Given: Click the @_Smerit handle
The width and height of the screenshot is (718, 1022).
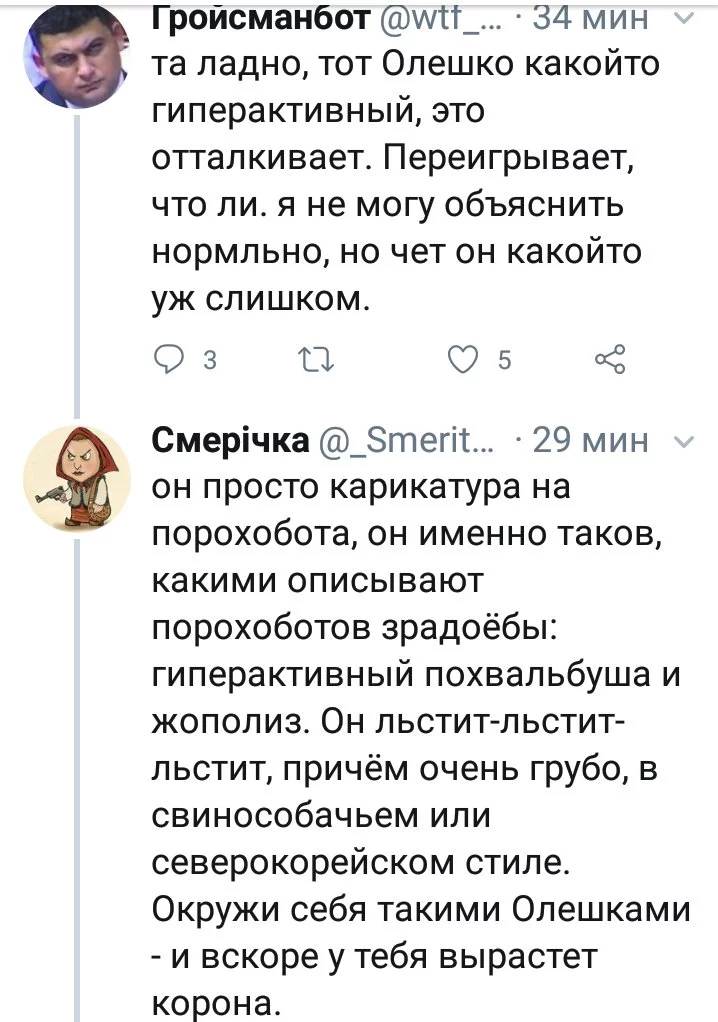Looking at the screenshot, I should click(x=405, y=440).
